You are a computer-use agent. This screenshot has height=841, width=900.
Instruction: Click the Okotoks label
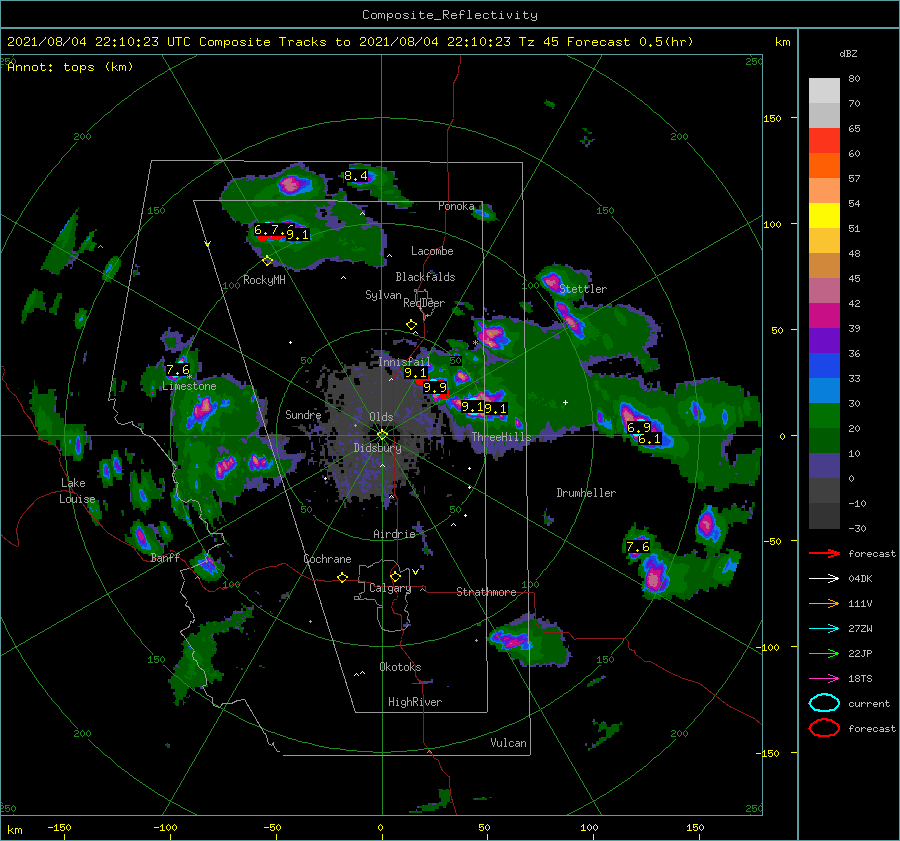click(400, 666)
